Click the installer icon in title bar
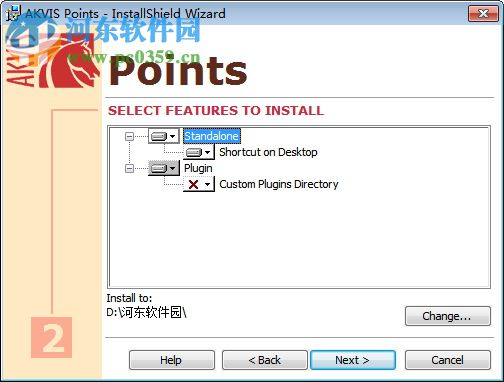This screenshot has height=382, width=504. click(x=14, y=13)
